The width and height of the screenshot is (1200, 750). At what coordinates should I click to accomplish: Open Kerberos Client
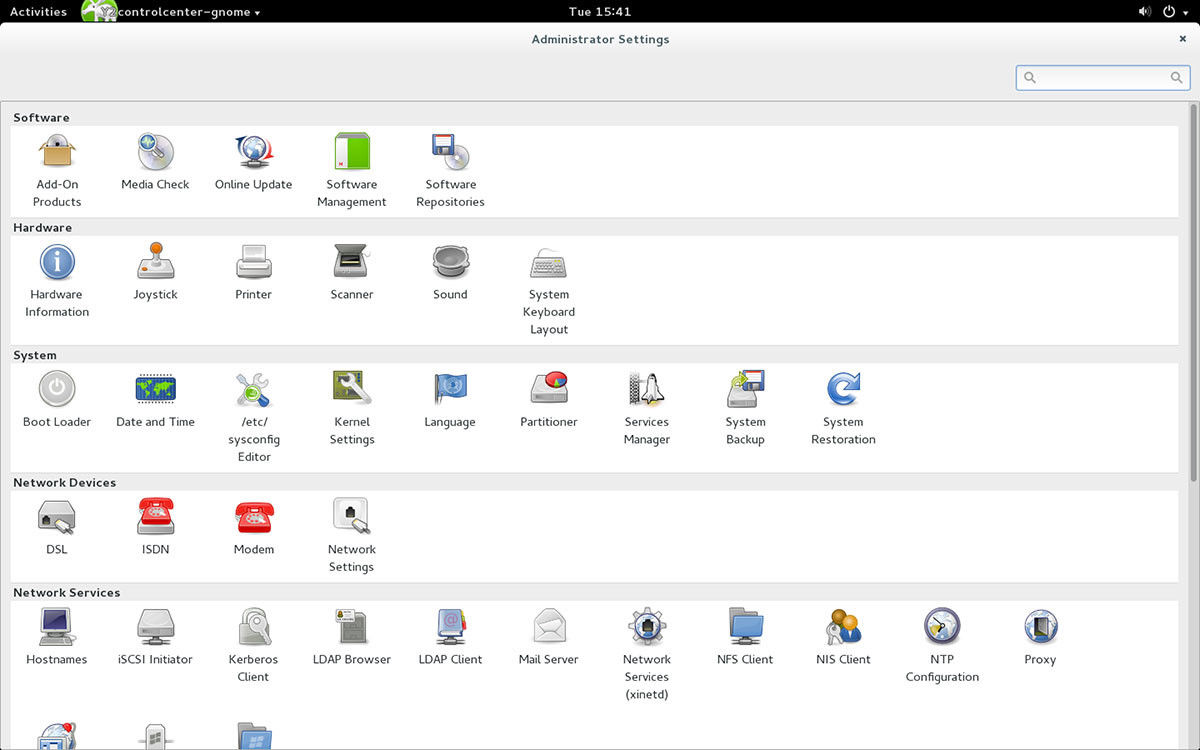253,646
